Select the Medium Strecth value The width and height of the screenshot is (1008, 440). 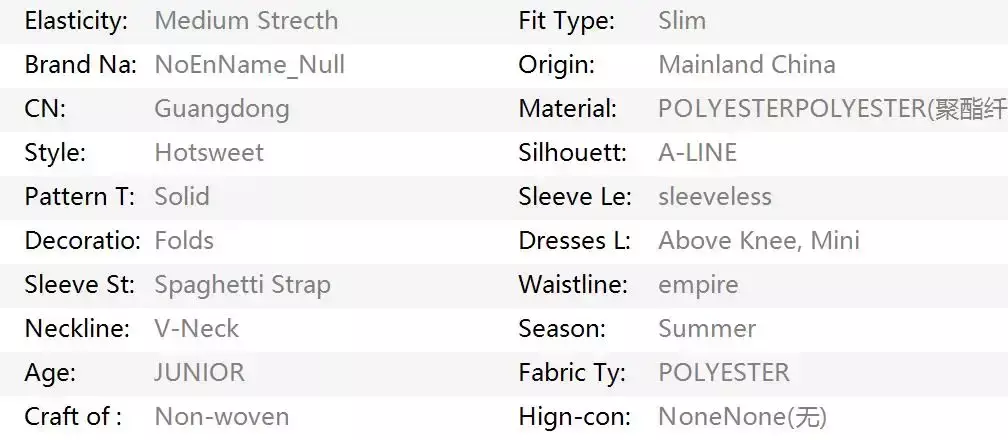click(x=246, y=20)
